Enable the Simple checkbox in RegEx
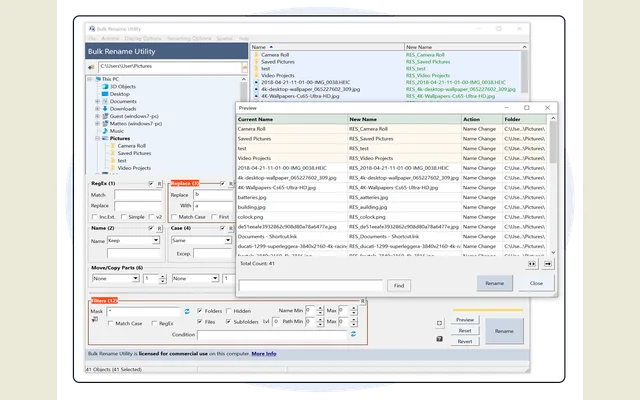The image size is (640, 400). pyautogui.click(x=123, y=217)
